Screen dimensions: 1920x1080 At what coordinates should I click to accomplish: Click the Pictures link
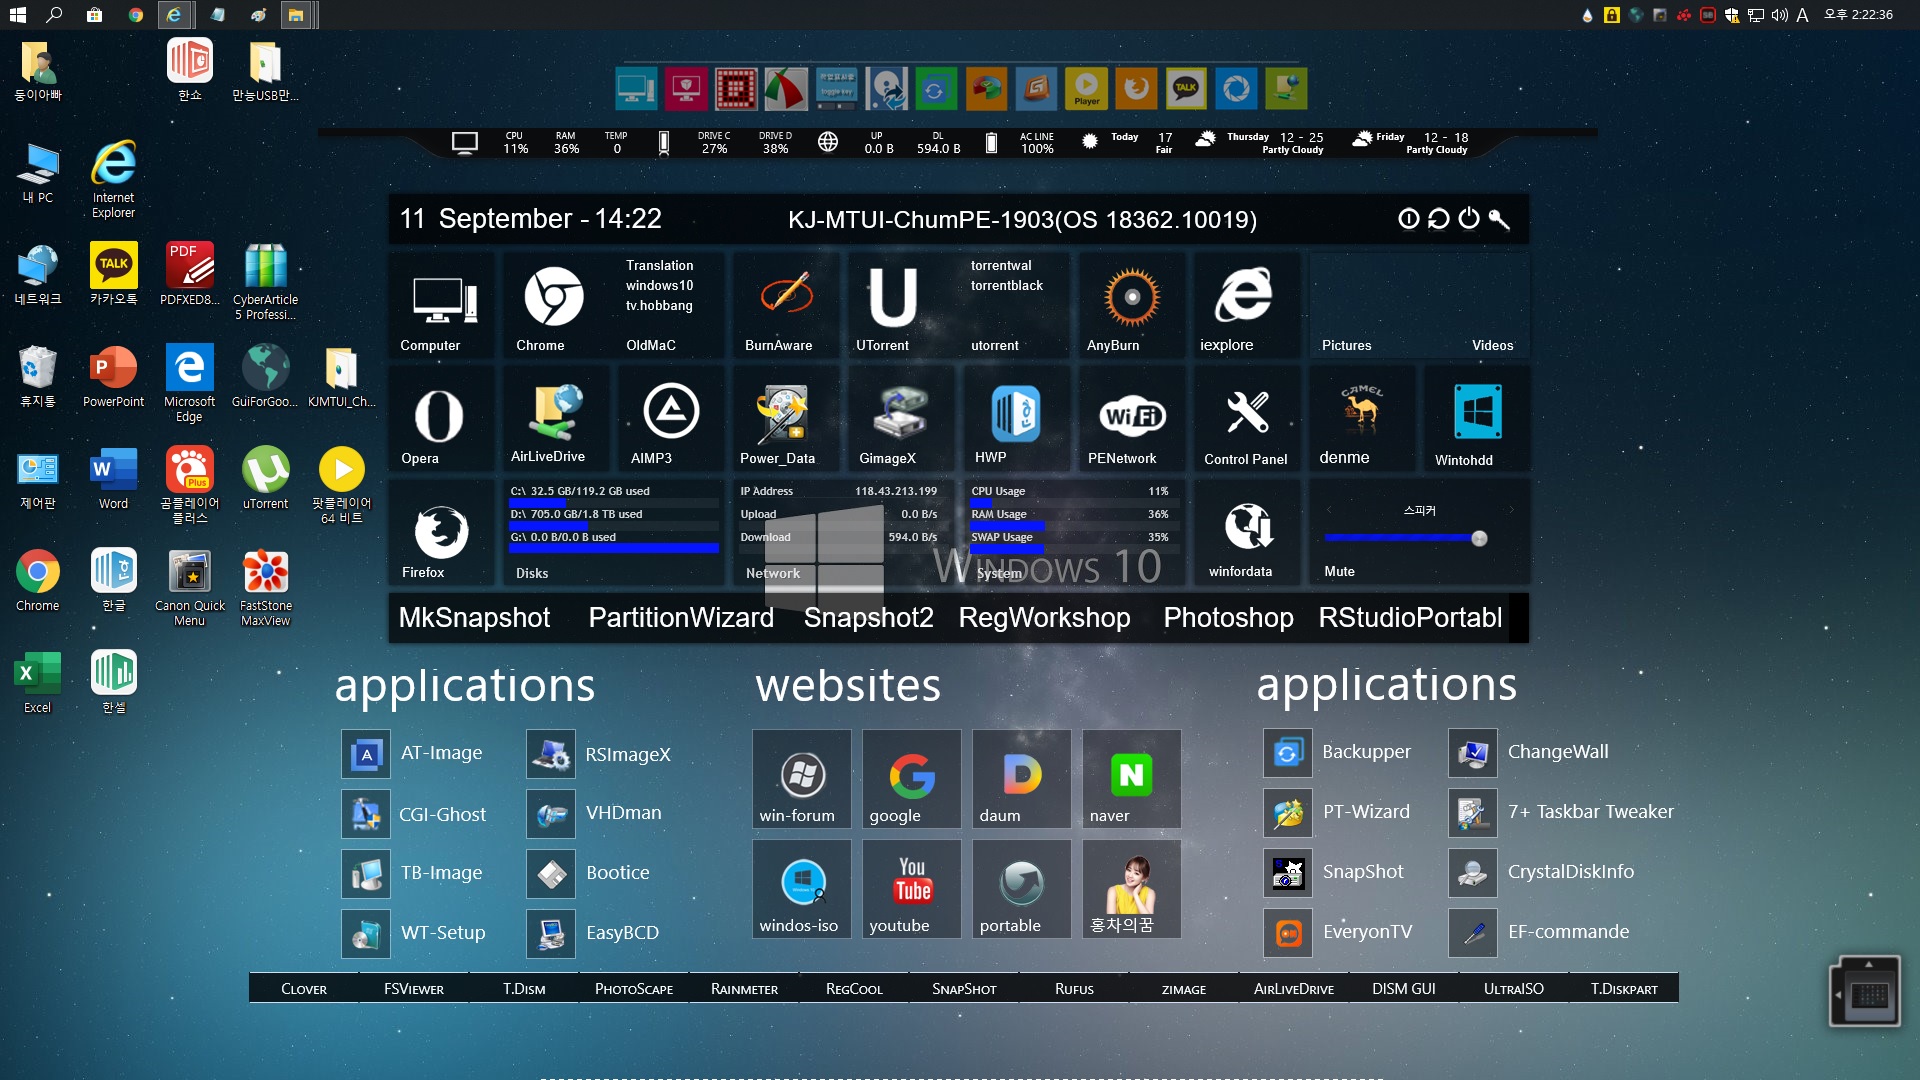tap(1346, 345)
